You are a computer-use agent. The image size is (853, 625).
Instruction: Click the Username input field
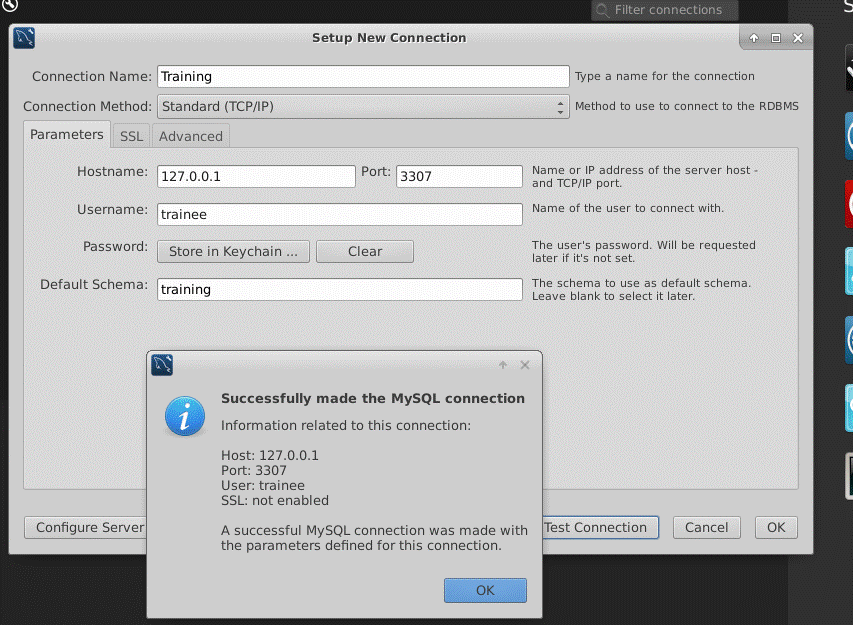(340, 215)
